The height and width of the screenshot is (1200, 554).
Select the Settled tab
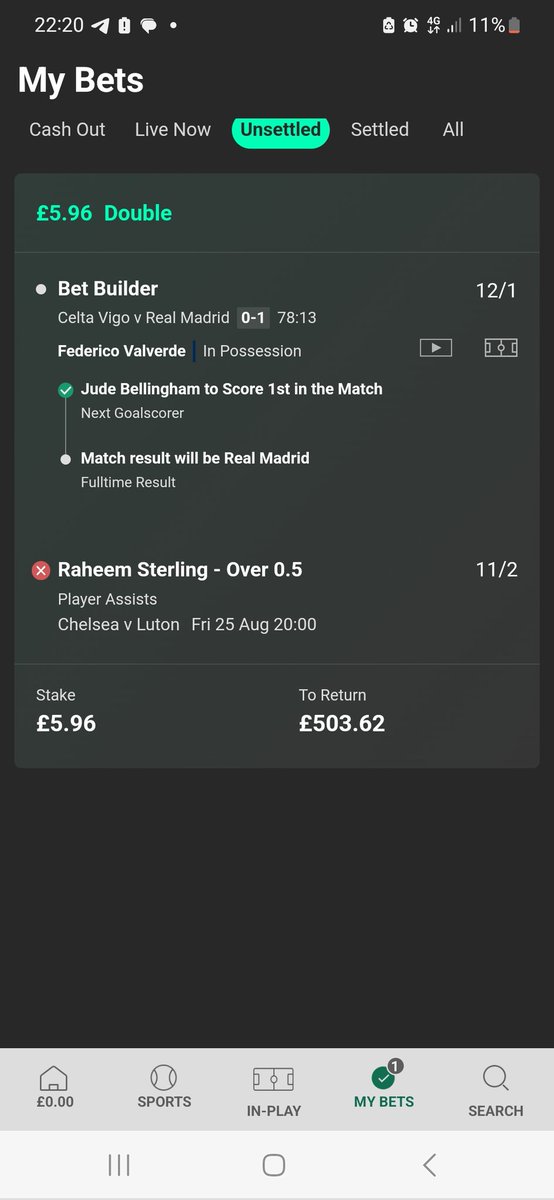(x=380, y=129)
